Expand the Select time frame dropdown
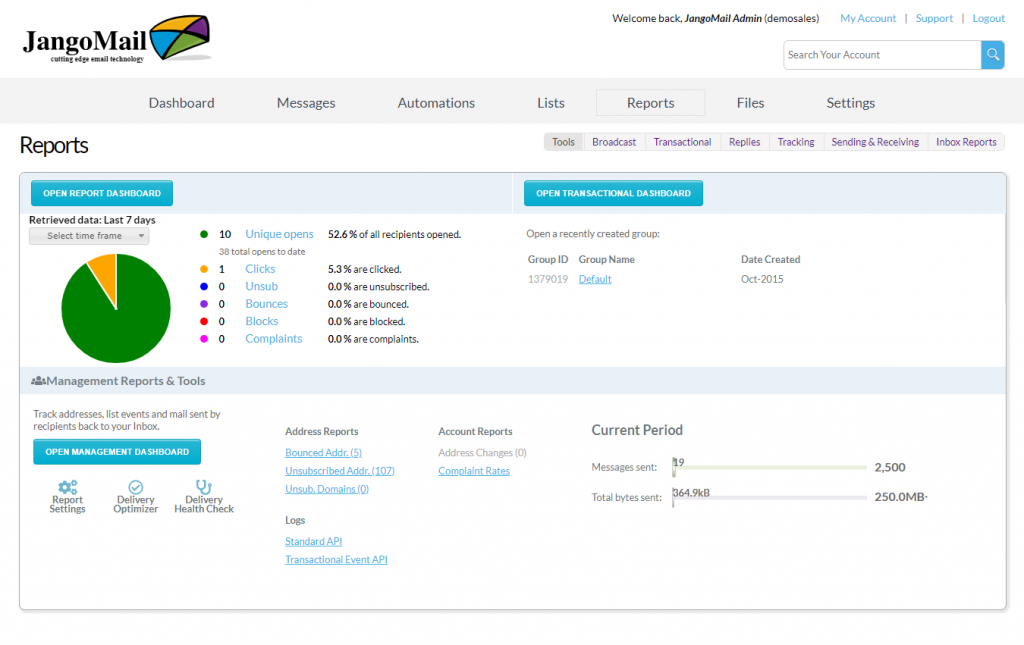1024x645 pixels. 89,236
